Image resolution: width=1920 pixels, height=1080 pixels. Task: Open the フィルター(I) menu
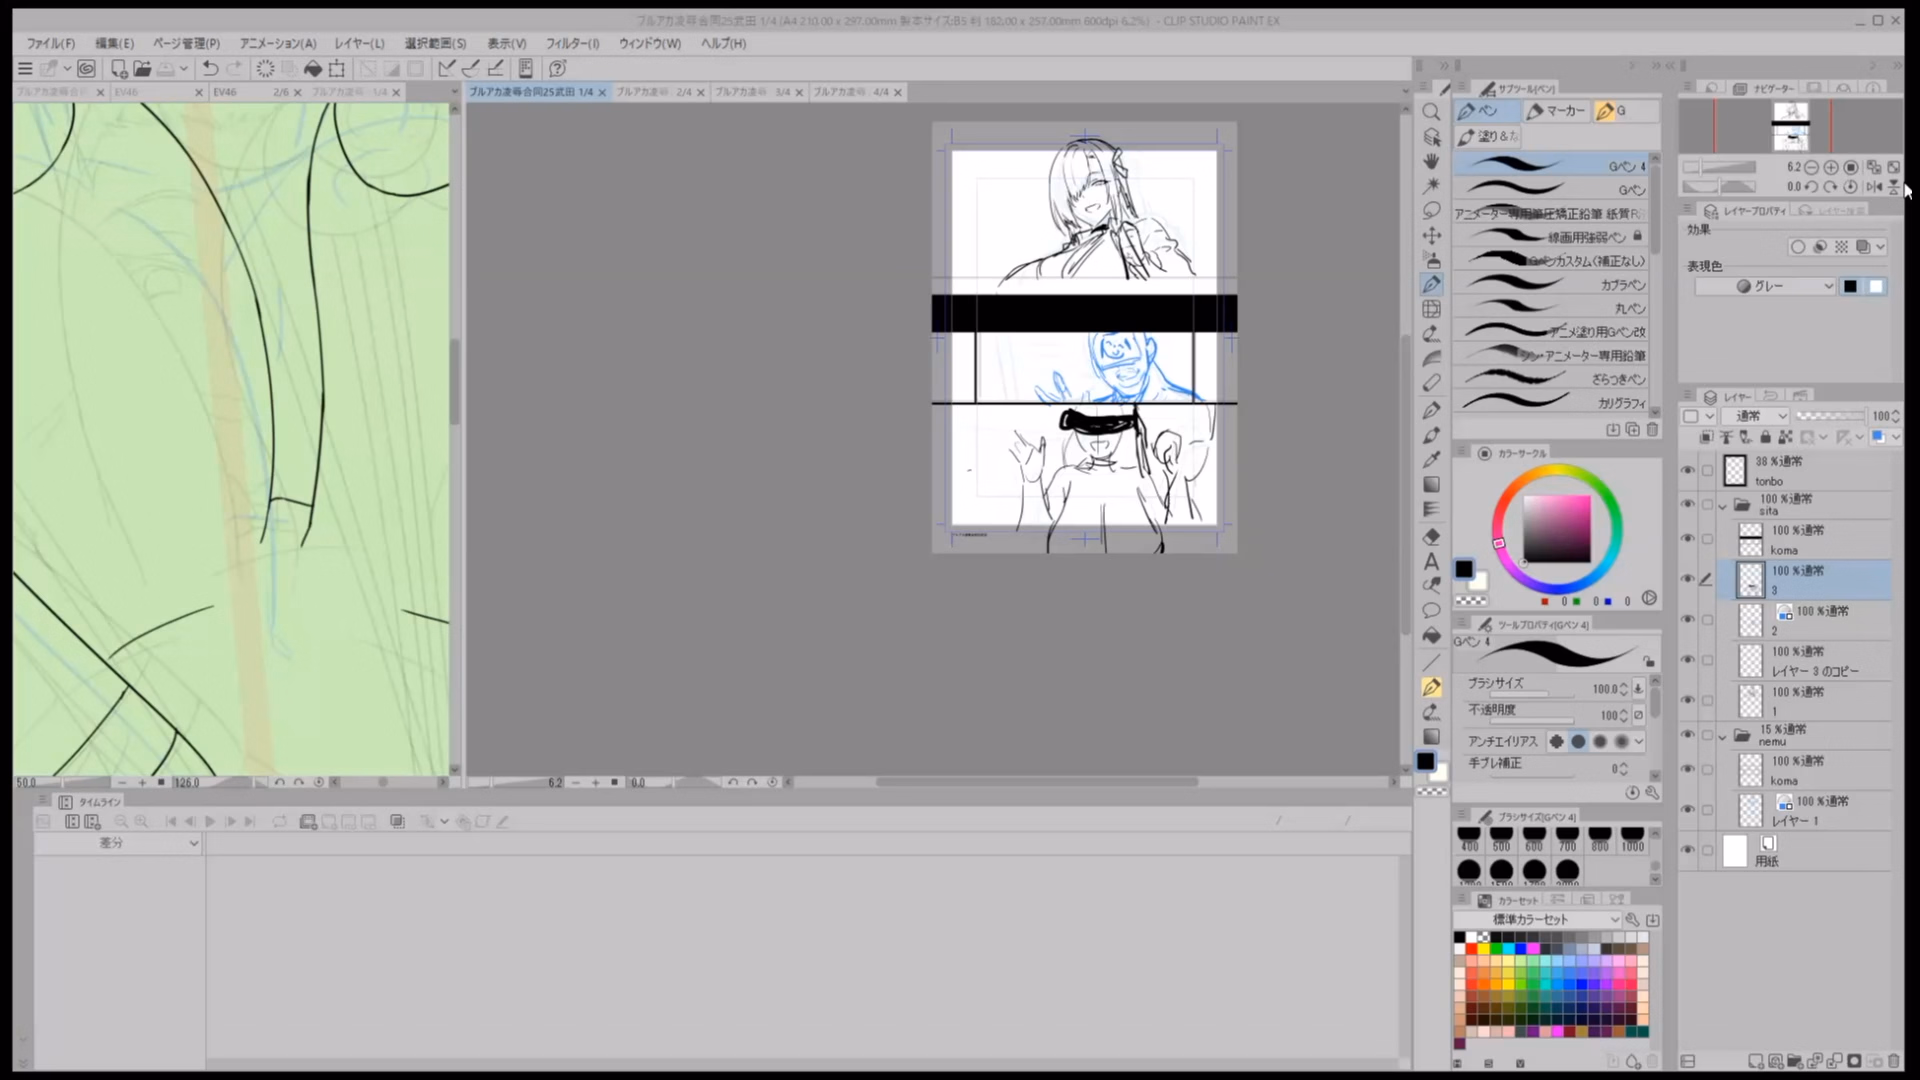pos(572,43)
